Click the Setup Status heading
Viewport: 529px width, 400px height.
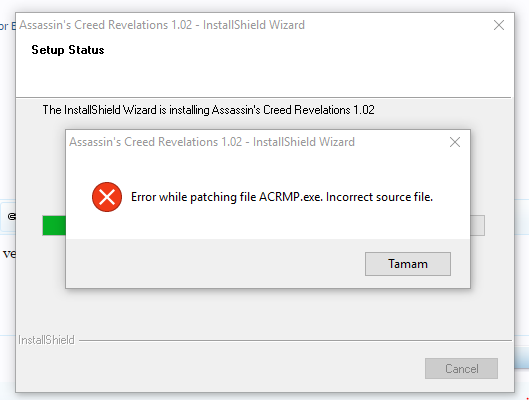coord(68,50)
